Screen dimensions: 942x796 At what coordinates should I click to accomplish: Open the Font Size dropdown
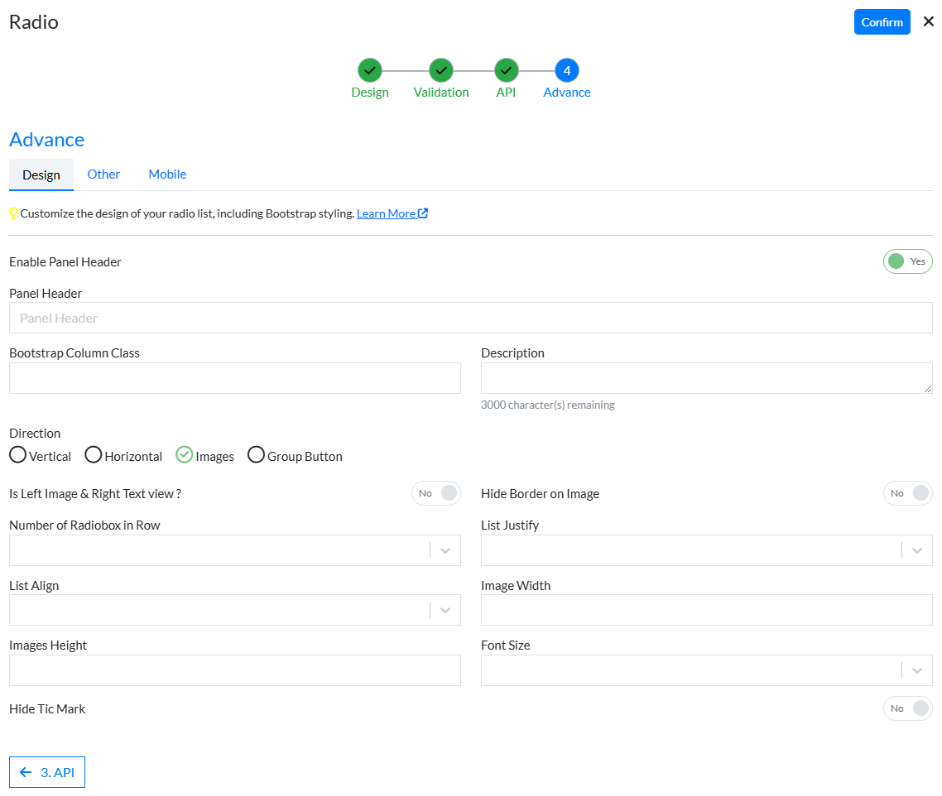click(x=917, y=670)
